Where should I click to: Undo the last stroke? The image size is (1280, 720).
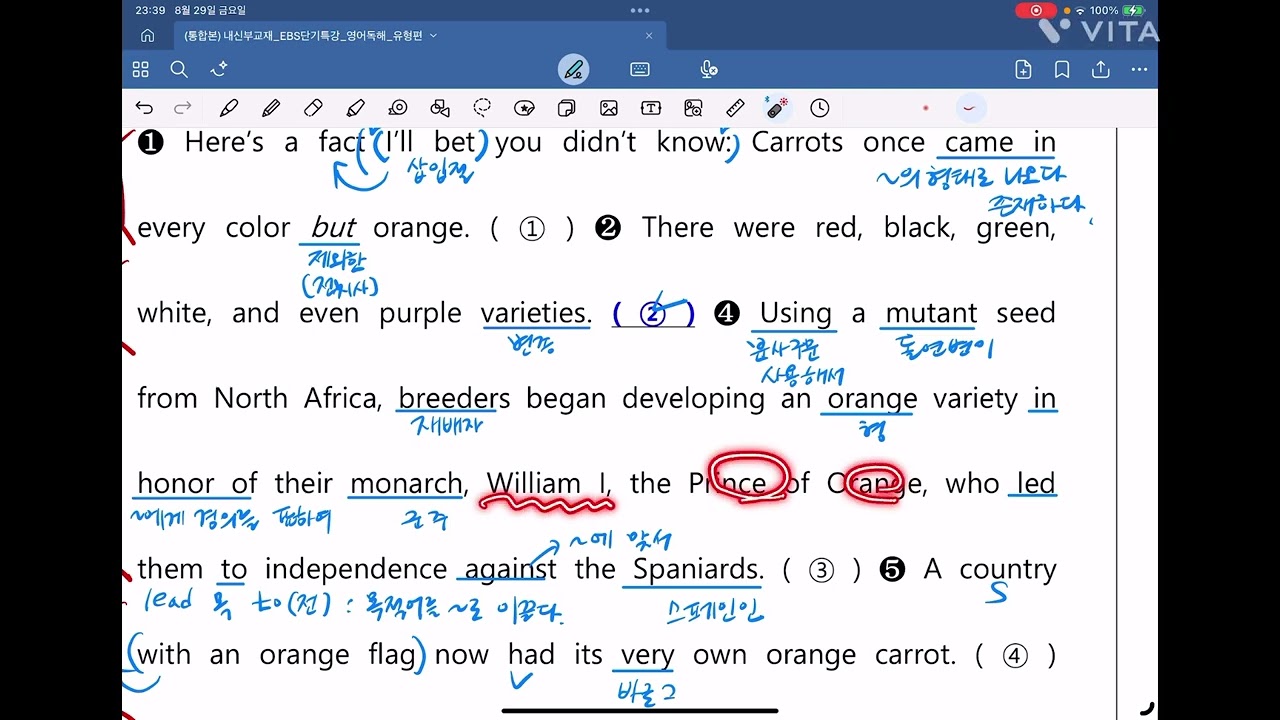pos(145,108)
